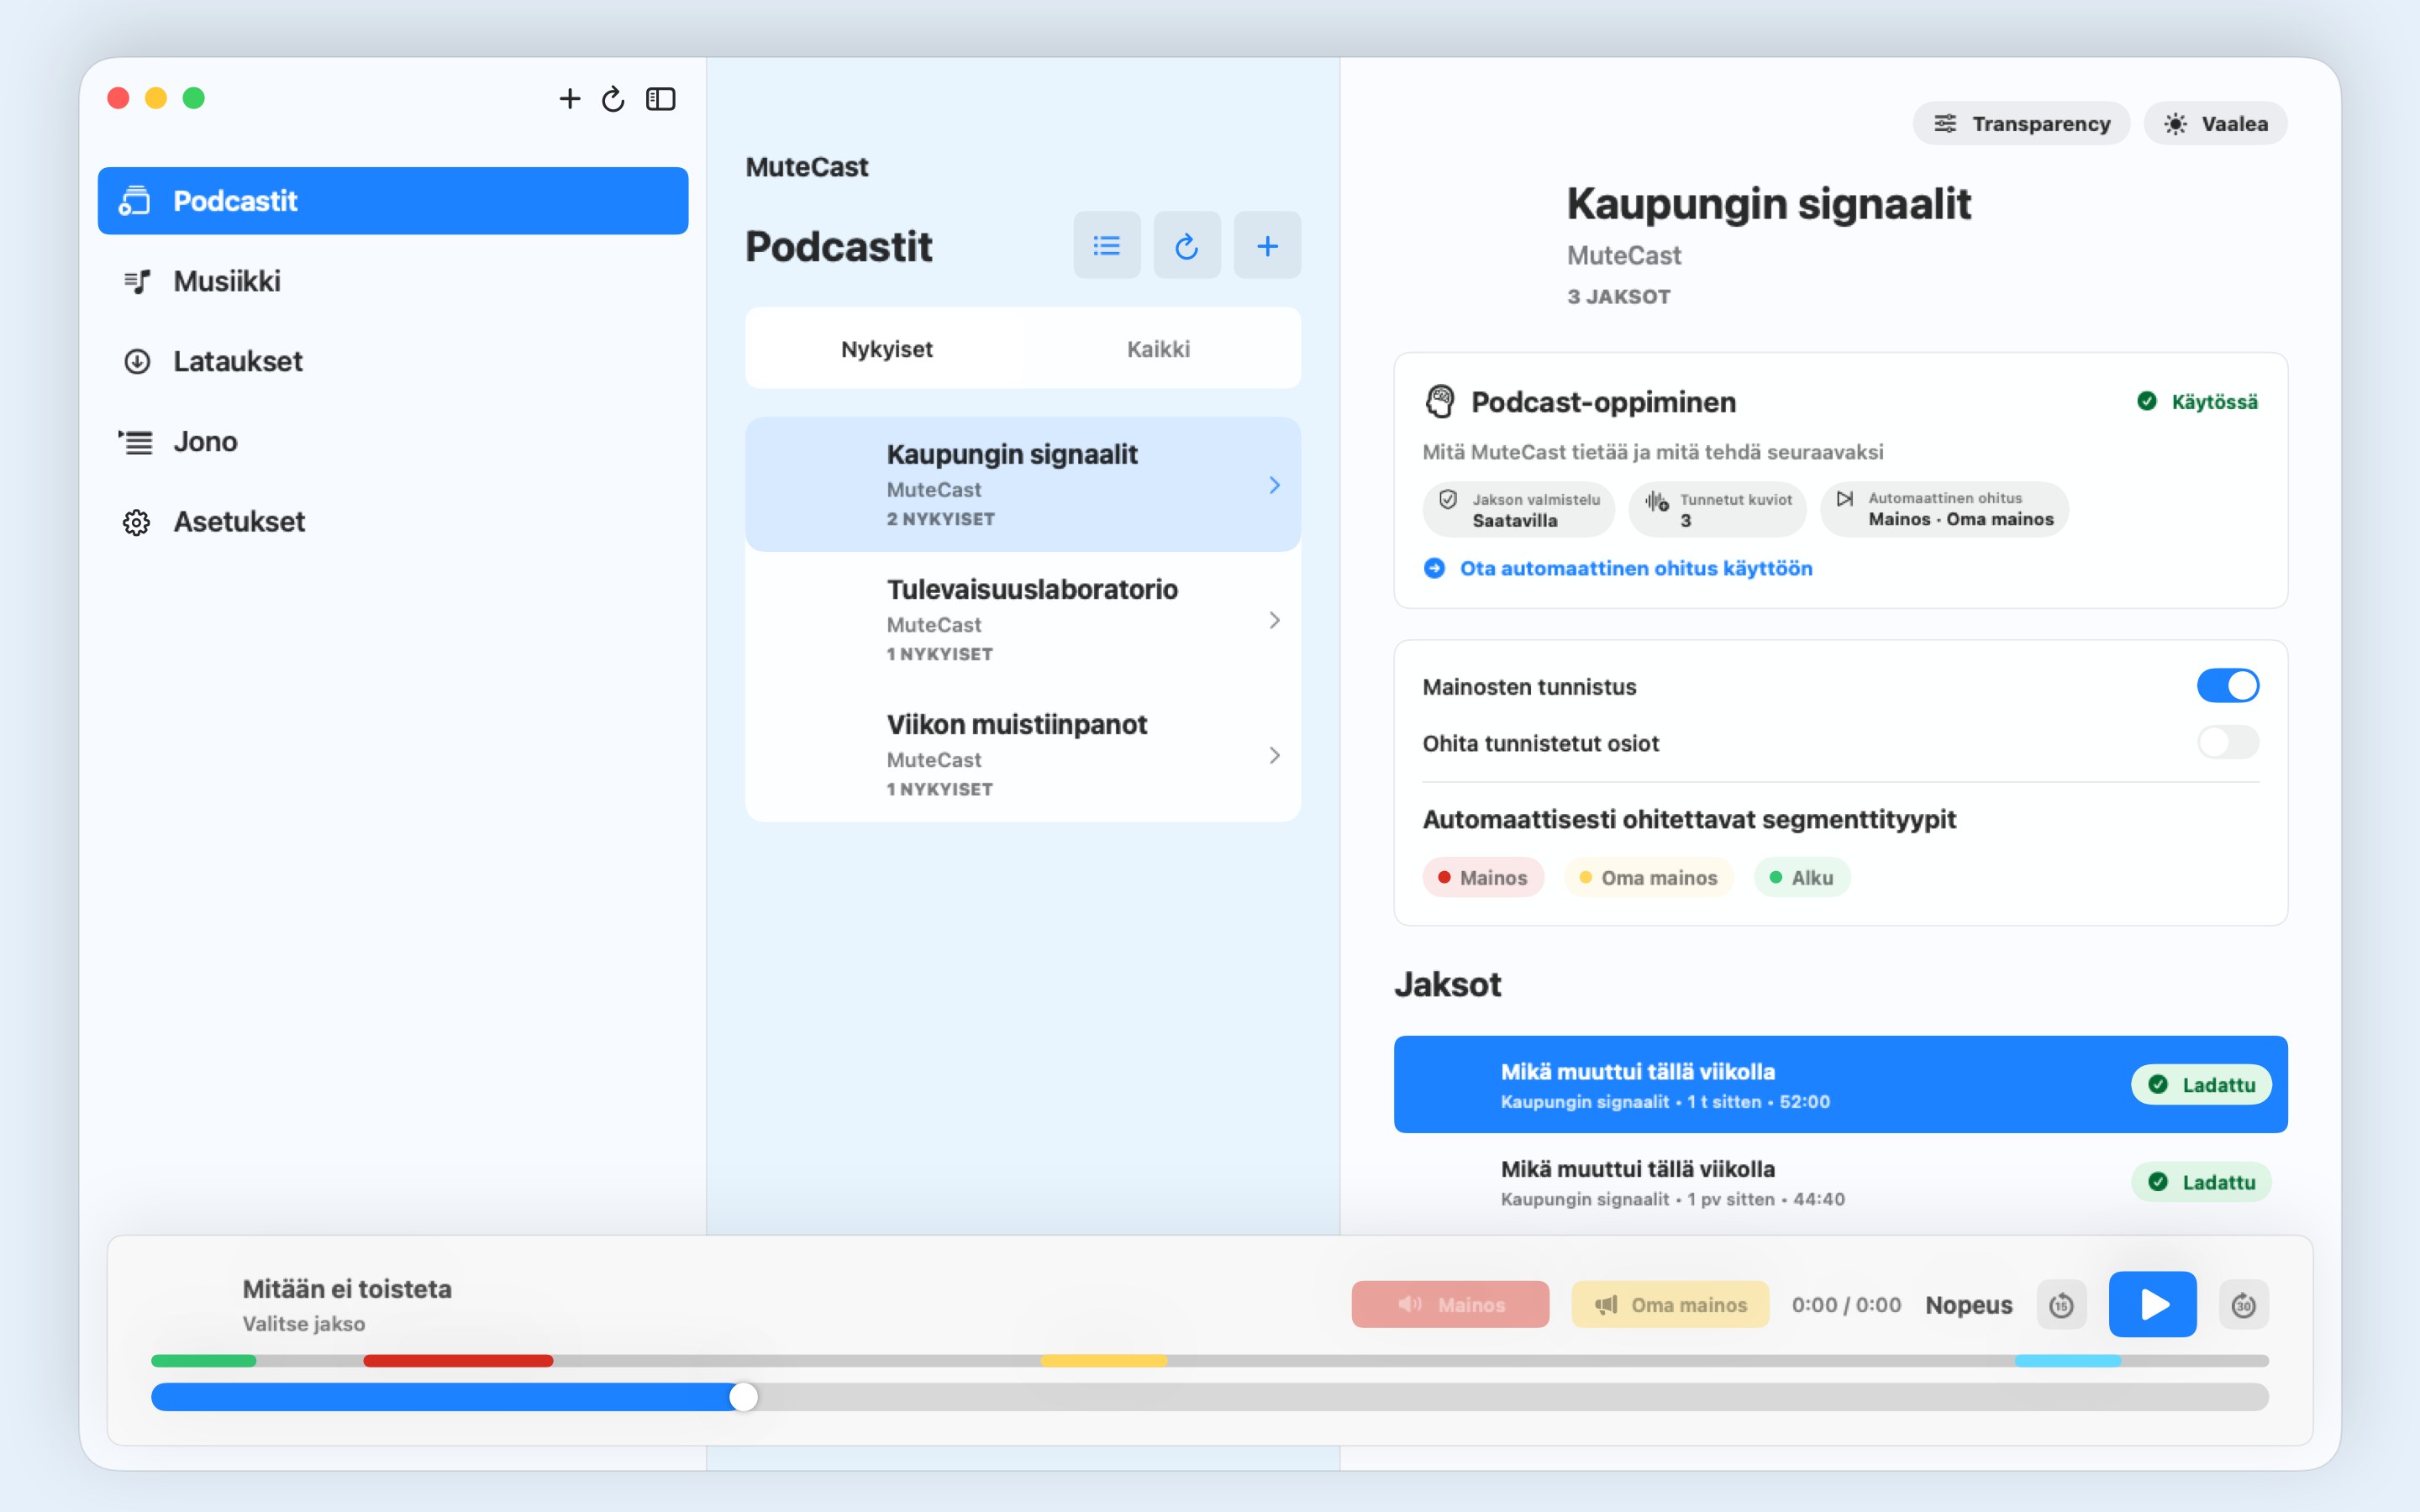Screen dimensions: 2420x1512
Task: Expand Tulevaisuuslaboratorio chevron
Action: pyautogui.click(x=1274, y=620)
